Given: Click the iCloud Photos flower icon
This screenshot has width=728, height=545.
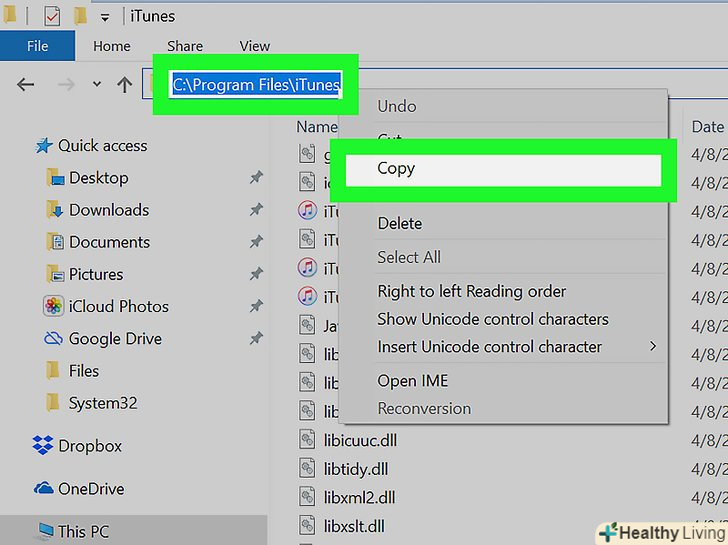Looking at the screenshot, I should (x=53, y=306).
